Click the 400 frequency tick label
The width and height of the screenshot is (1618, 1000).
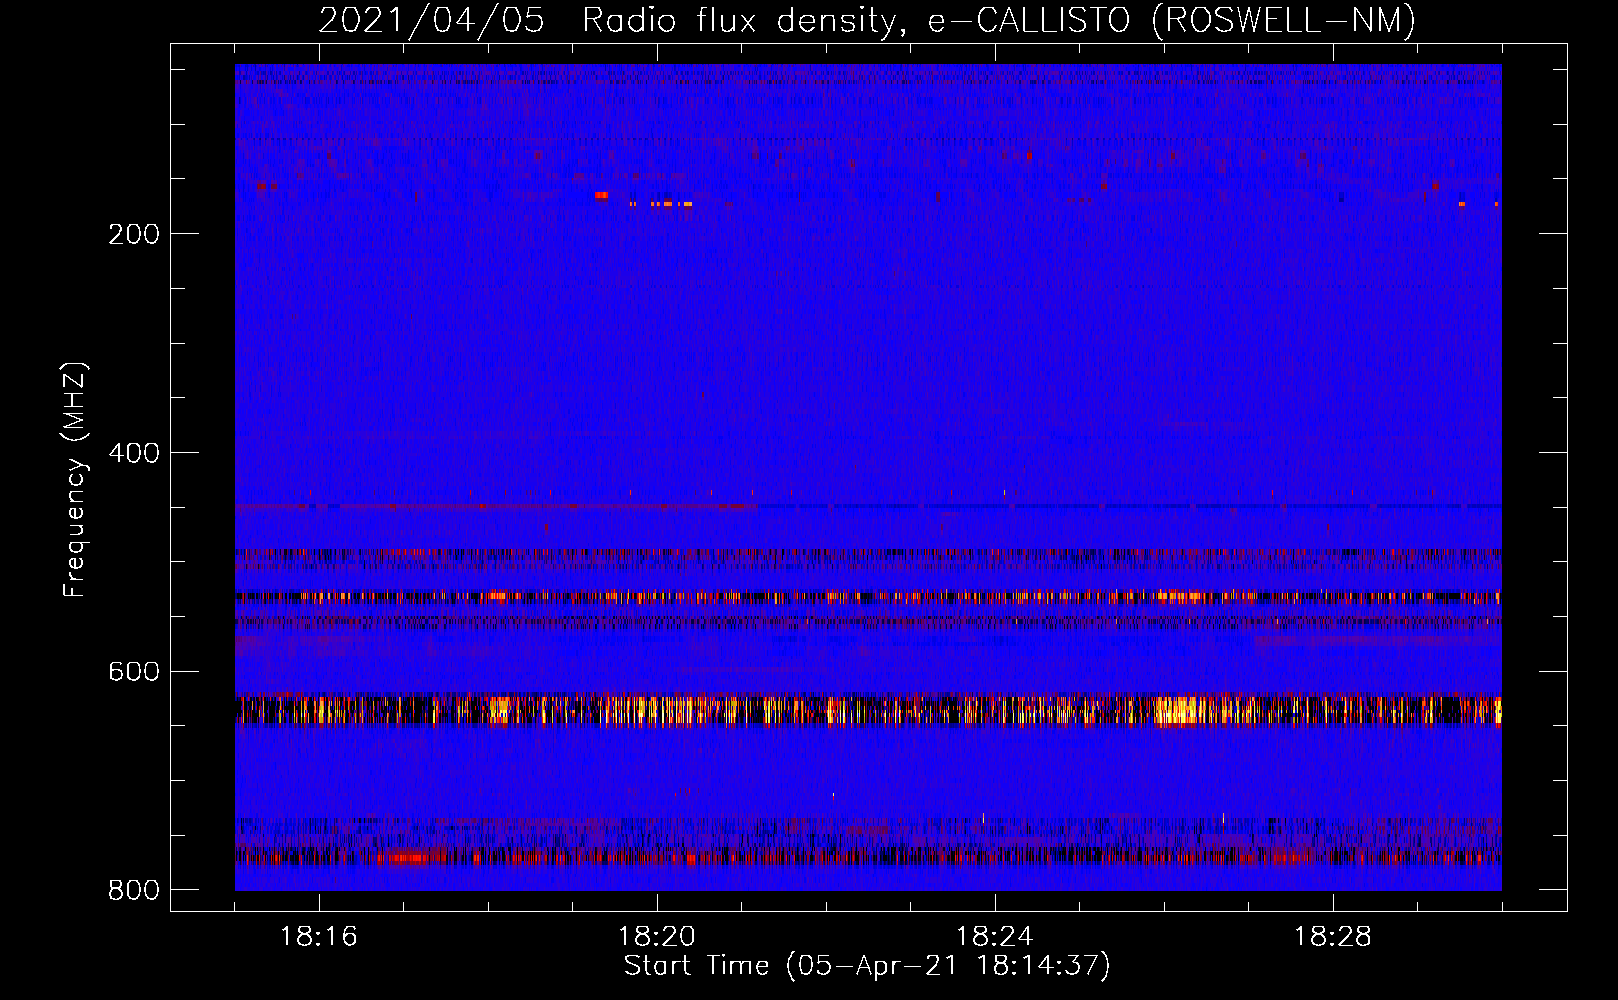coord(134,453)
